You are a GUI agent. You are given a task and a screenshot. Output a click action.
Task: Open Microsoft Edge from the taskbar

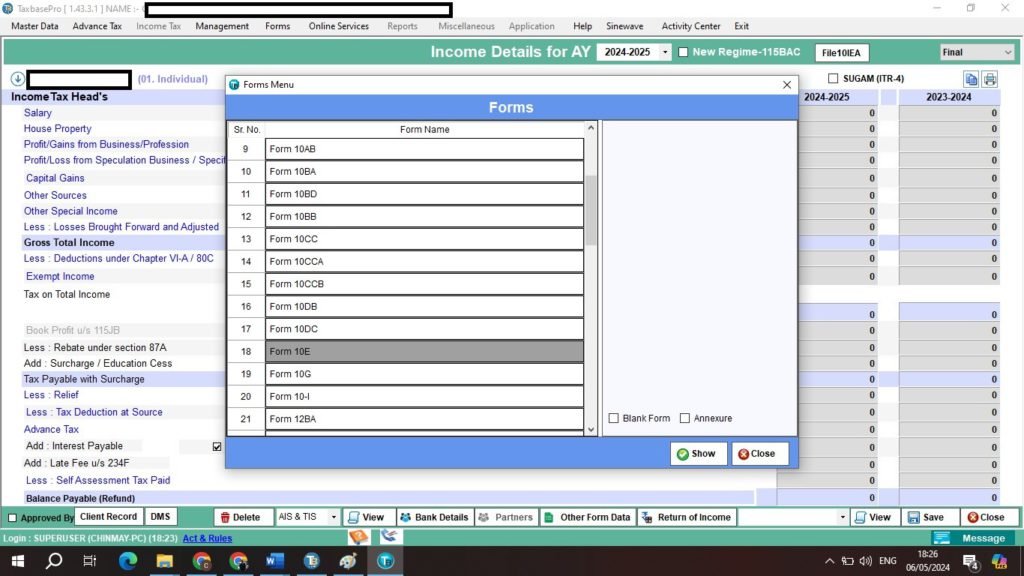[x=127, y=561]
